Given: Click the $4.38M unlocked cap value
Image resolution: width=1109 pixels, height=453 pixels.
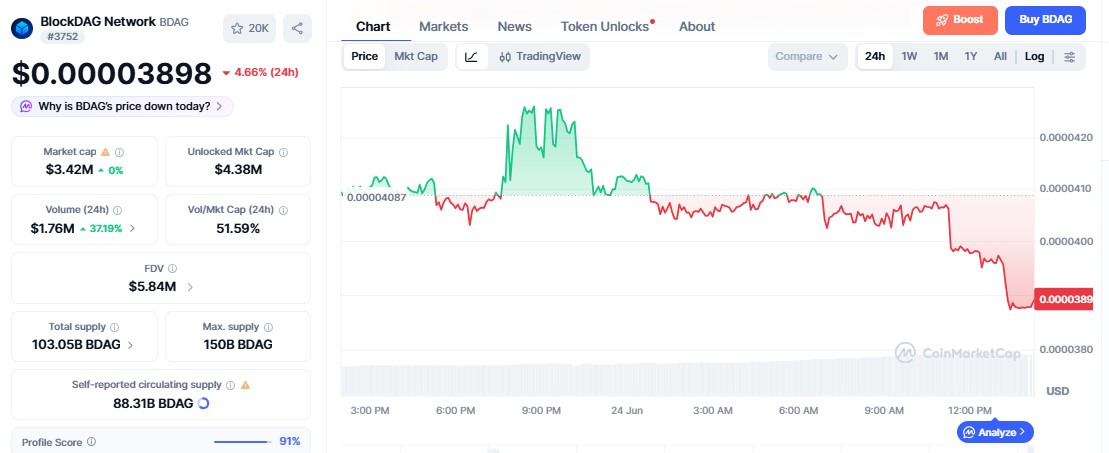Looking at the screenshot, I should click(238, 169).
